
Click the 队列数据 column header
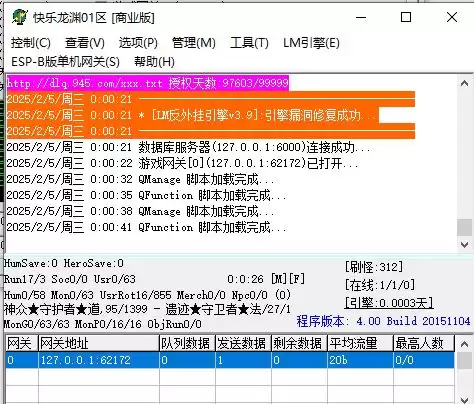[x=188, y=343]
